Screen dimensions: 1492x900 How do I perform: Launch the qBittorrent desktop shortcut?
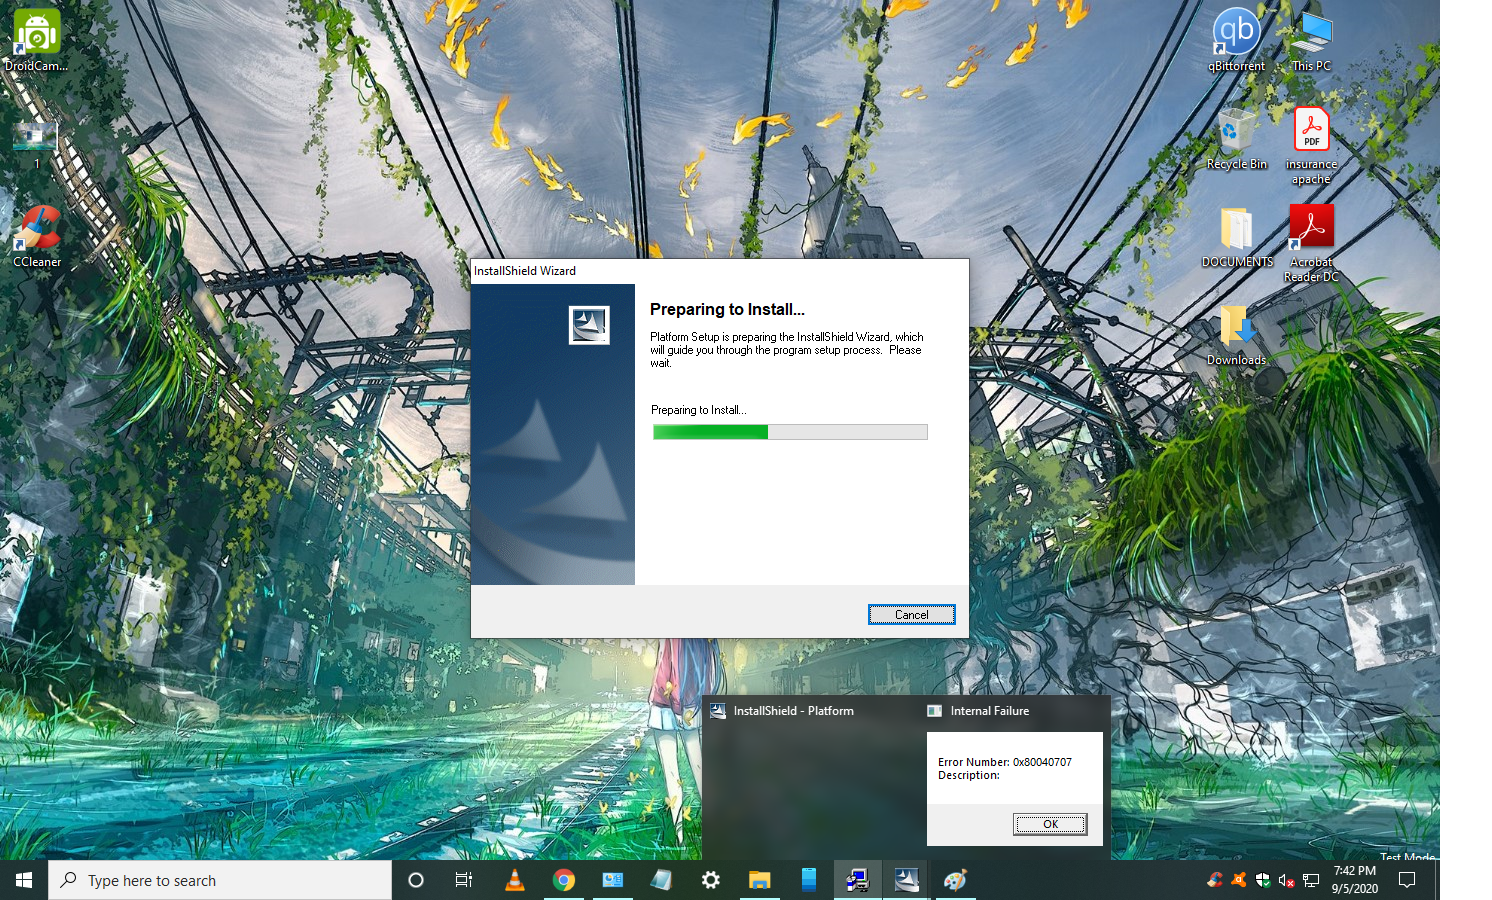tap(1236, 41)
